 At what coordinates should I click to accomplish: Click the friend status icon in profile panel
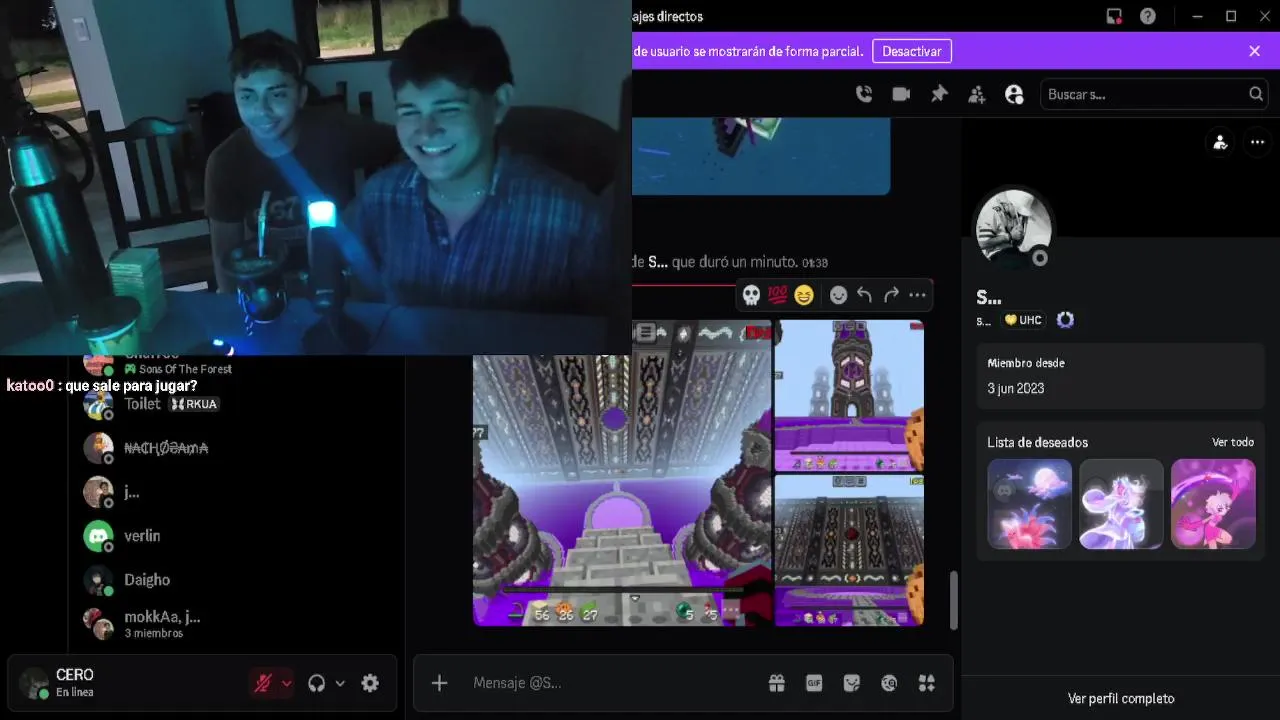(1220, 142)
